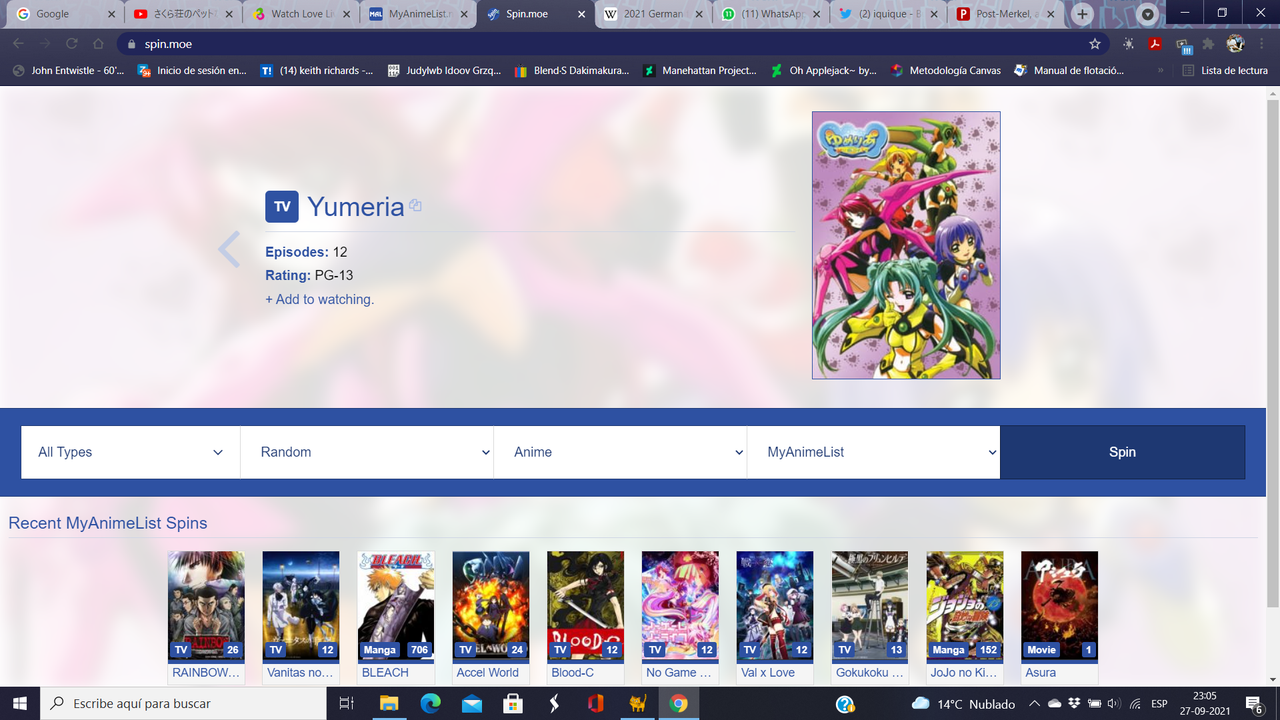Viewport: 1280px width, 720px height.
Task: Open John Entwistle bookmark
Action: click(68, 71)
